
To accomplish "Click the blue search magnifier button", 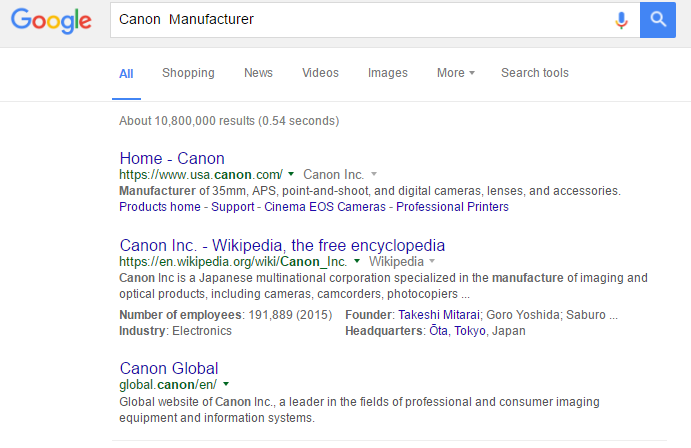I will pyautogui.click(x=658, y=20).
